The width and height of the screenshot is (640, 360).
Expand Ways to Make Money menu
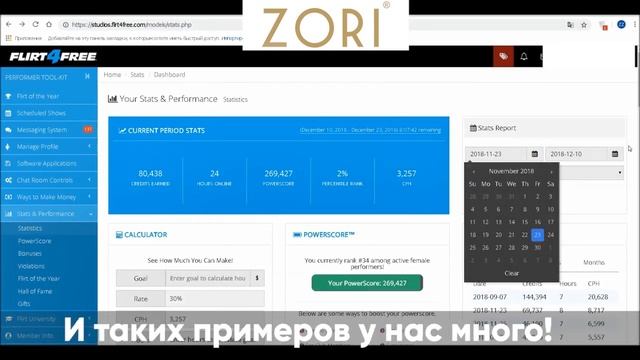[49, 197]
